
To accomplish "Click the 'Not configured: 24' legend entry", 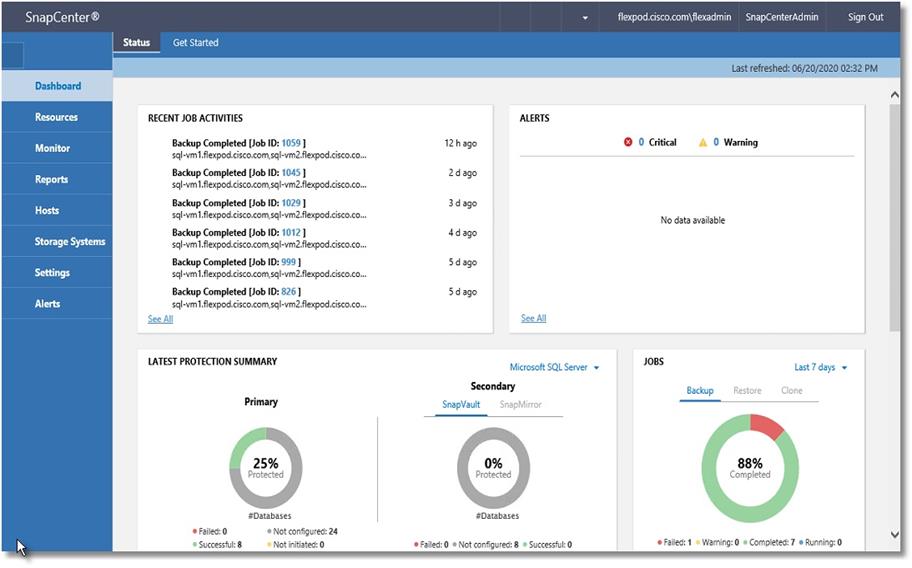I will [302, 531].
